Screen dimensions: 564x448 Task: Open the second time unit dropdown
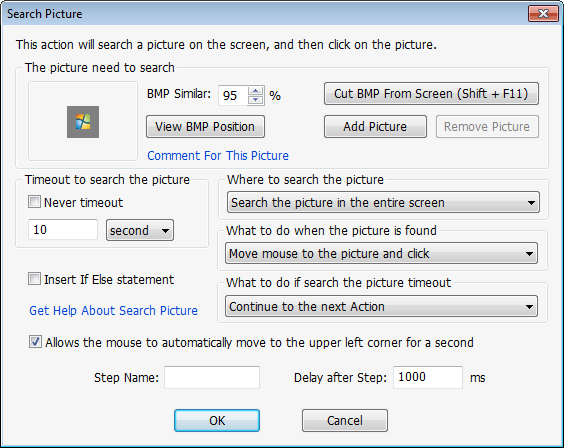click(140, 230)
